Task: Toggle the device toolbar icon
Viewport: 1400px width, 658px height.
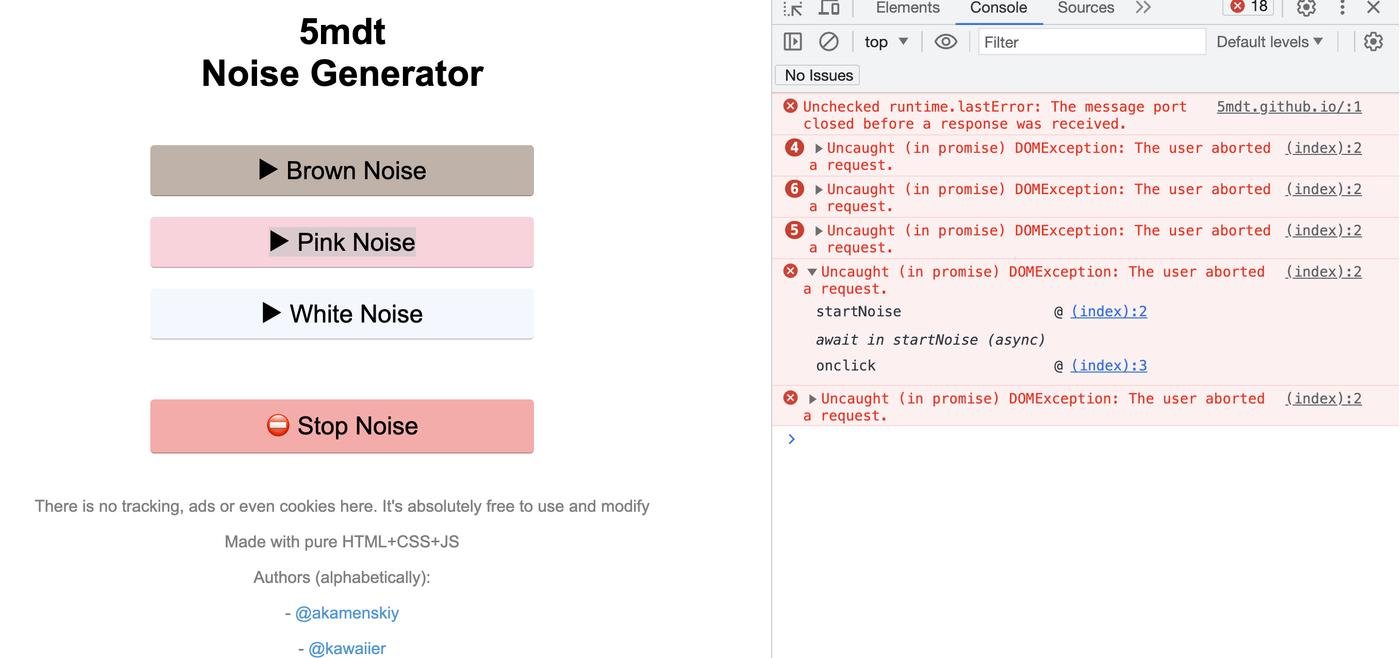Action: [829, 8]
